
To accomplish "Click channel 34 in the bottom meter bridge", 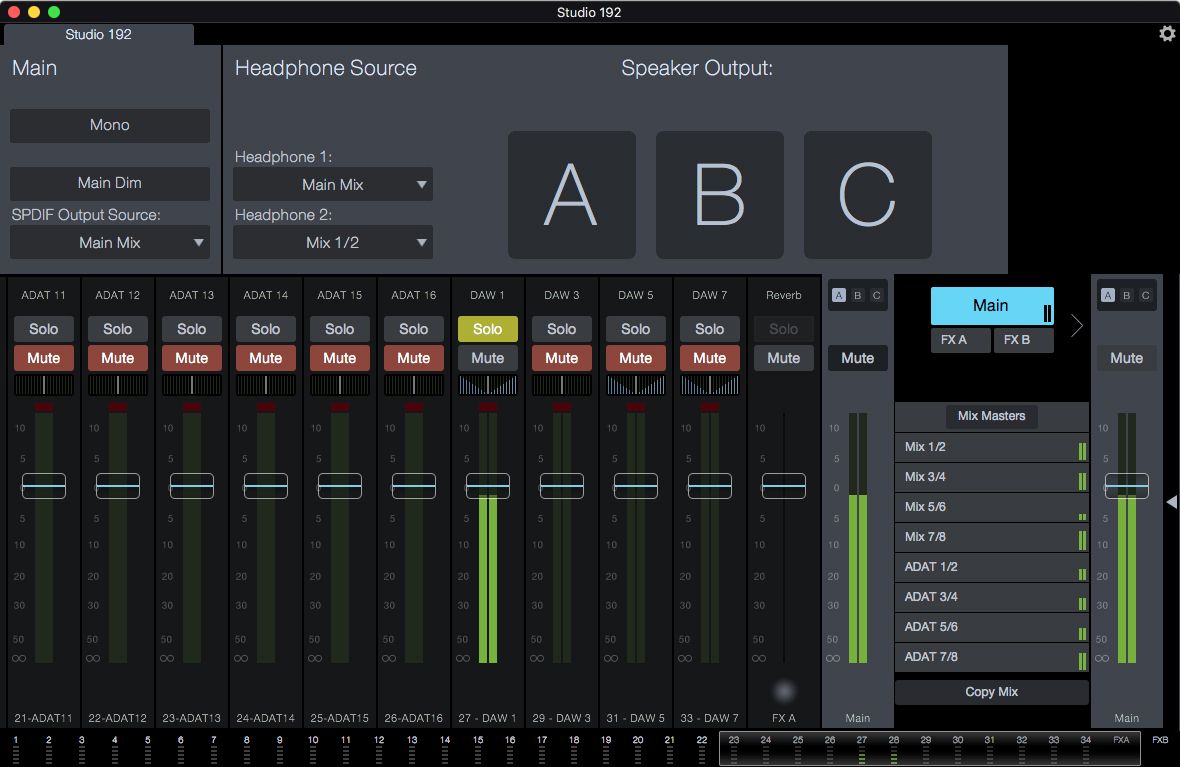I will click(1085, 749).
